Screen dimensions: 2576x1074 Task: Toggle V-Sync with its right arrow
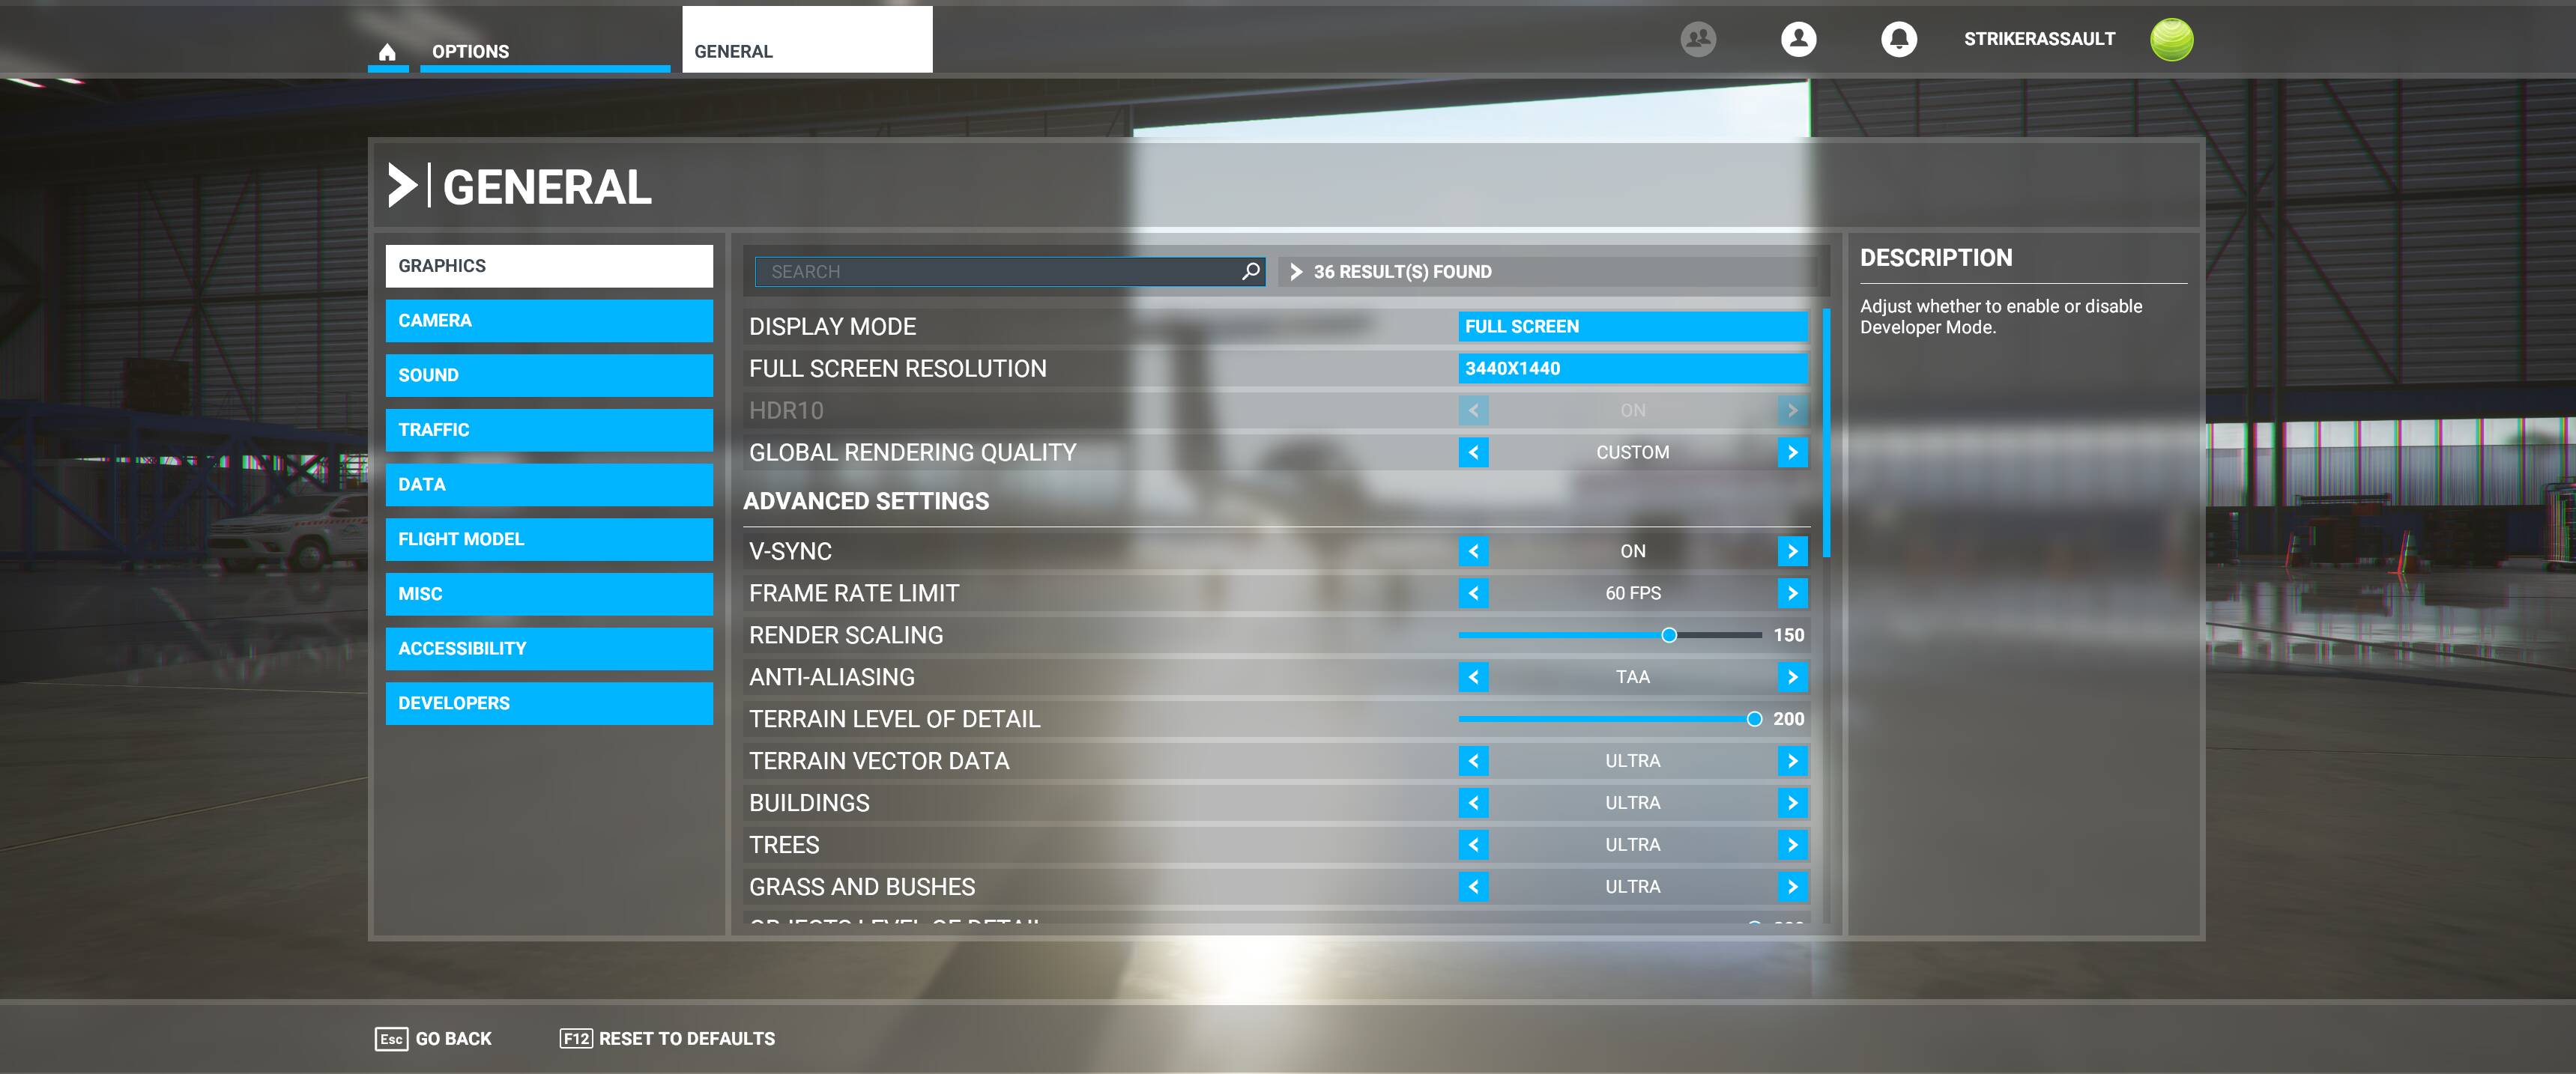click(x=1792, y=551)
